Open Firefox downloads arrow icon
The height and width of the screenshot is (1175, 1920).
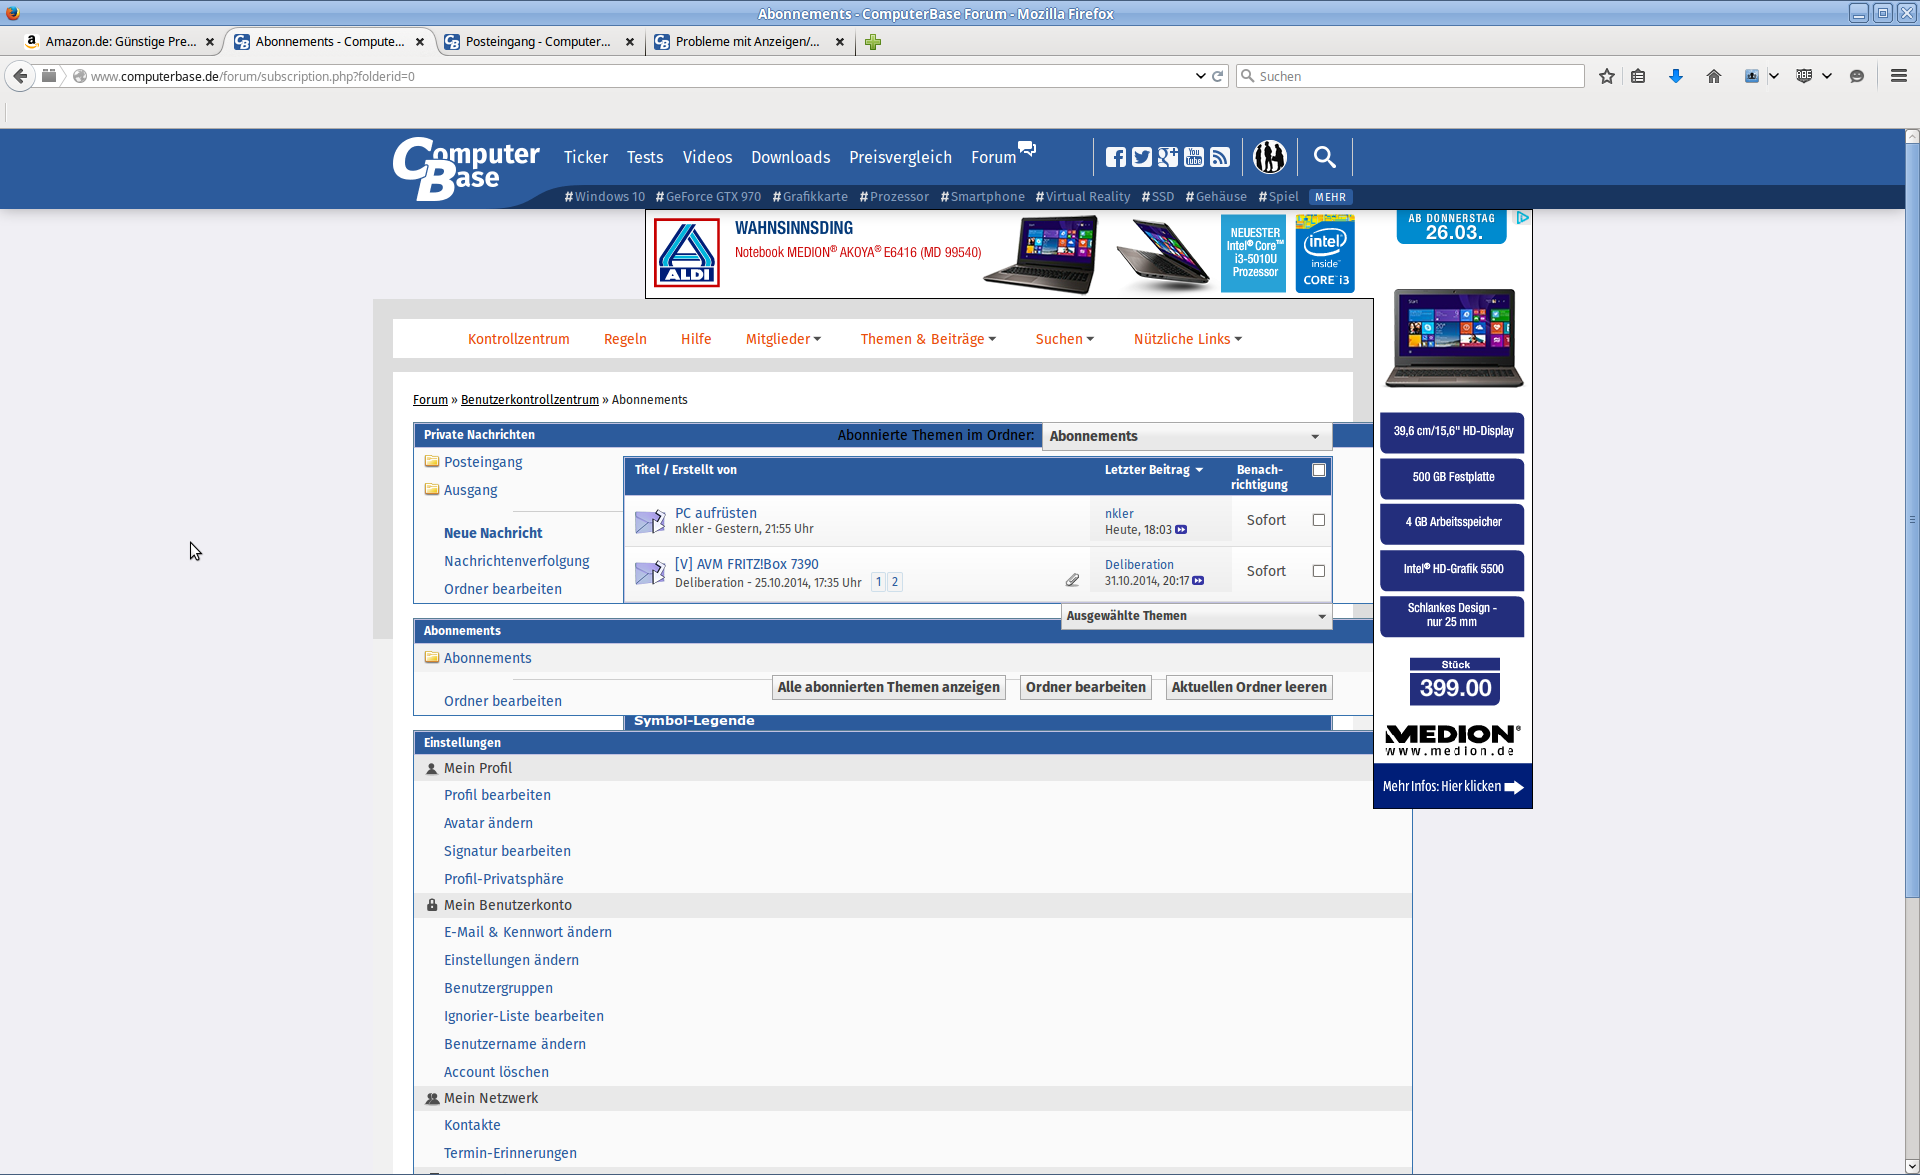tap(1676, 76)
